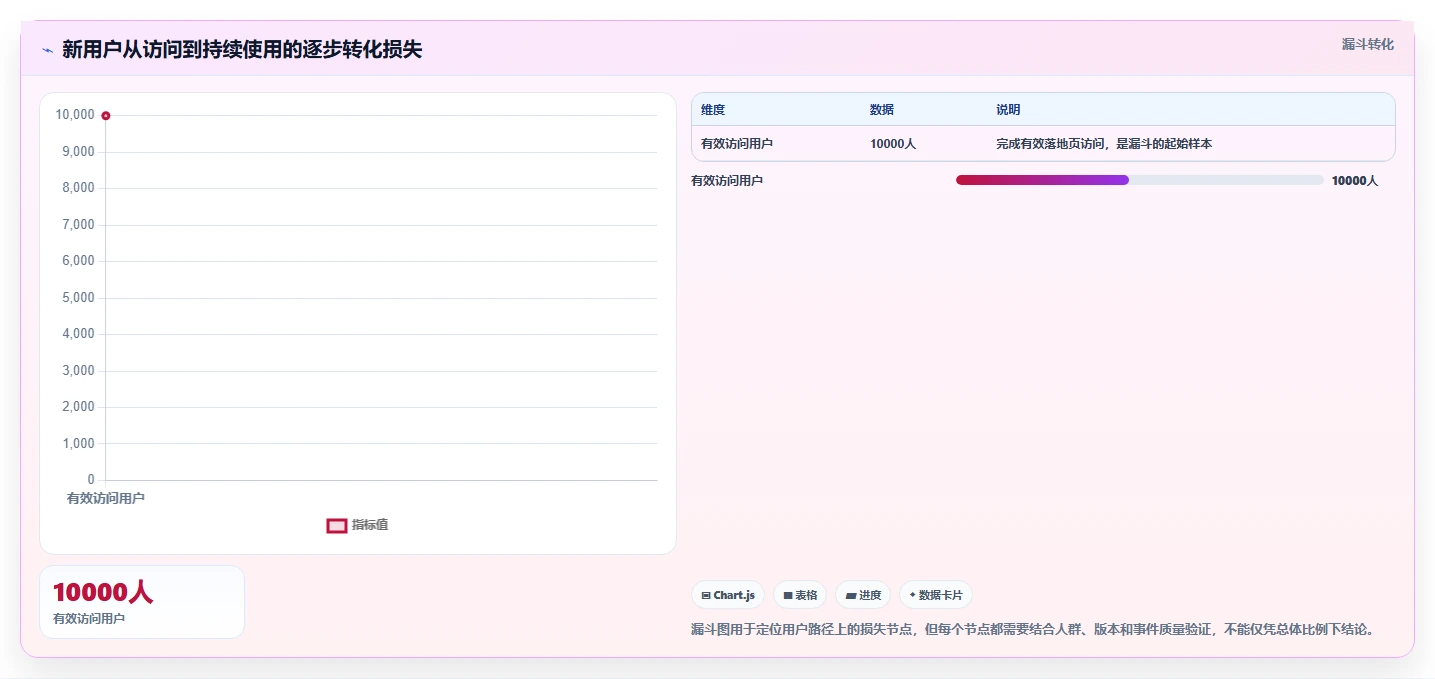
Task: Click the 有效访问用户 label left of the progress bar
Action: (x=727, y=181)
